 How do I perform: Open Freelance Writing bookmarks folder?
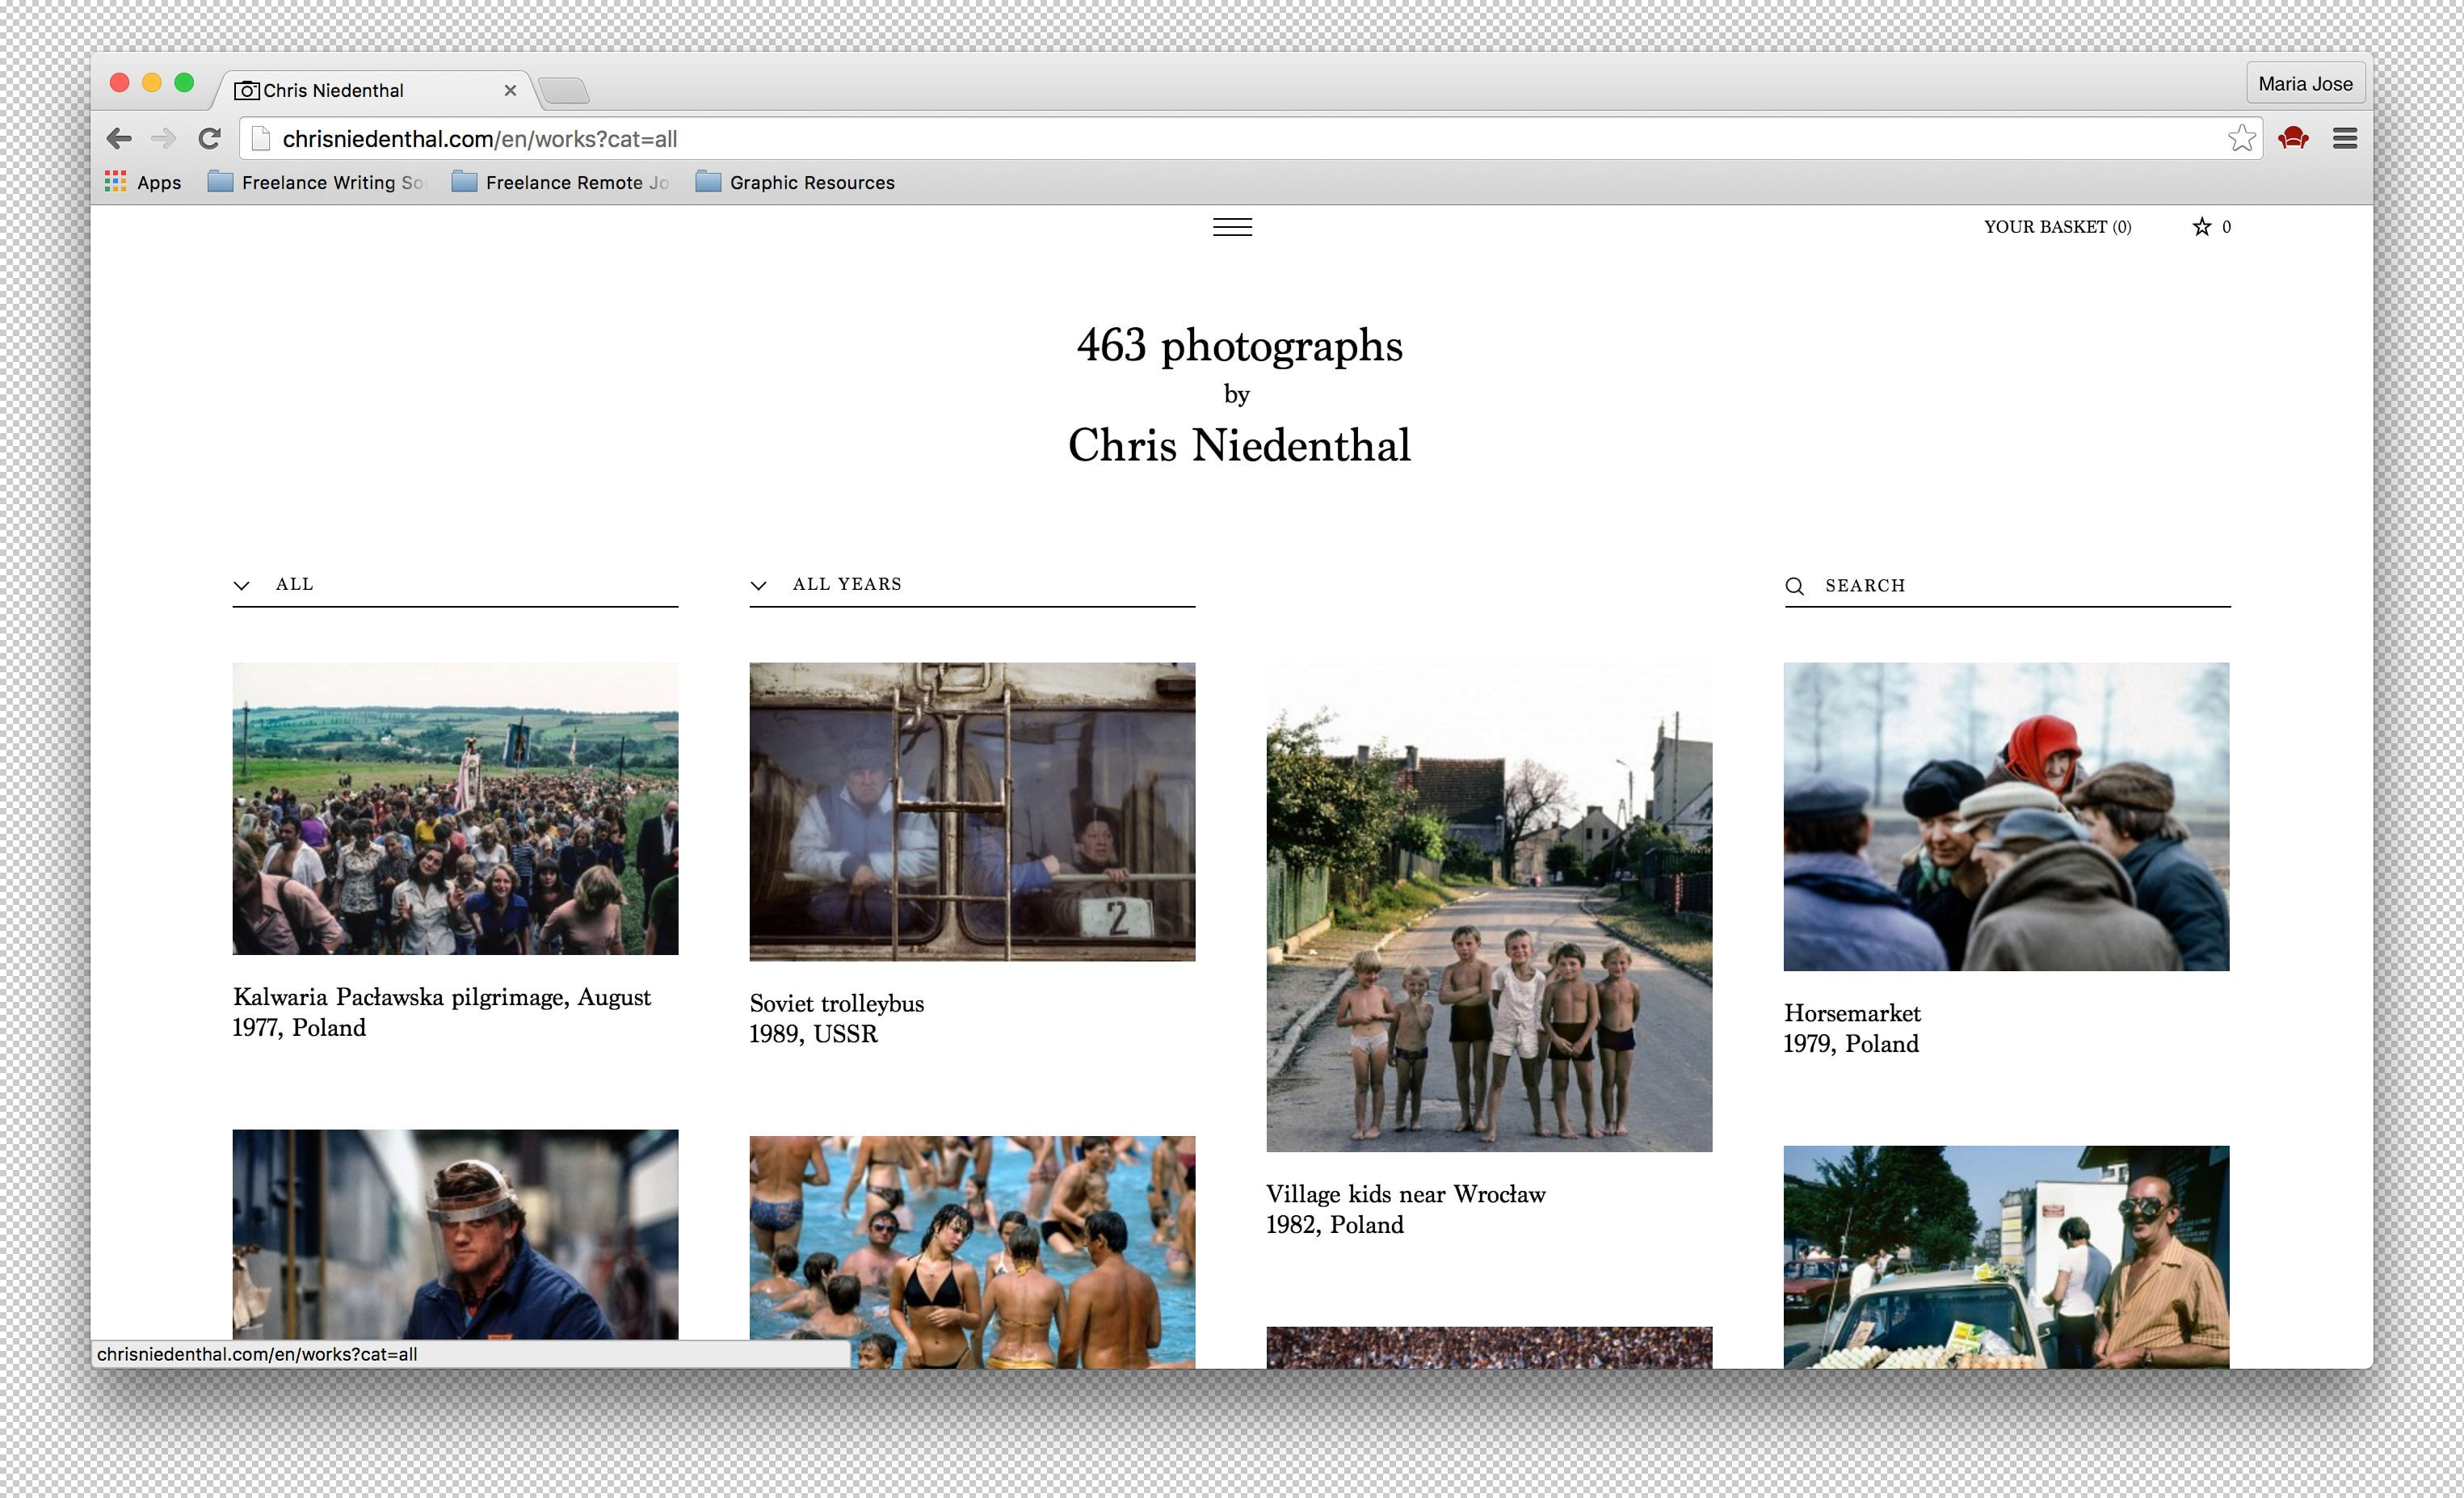[x=318, y=182]
